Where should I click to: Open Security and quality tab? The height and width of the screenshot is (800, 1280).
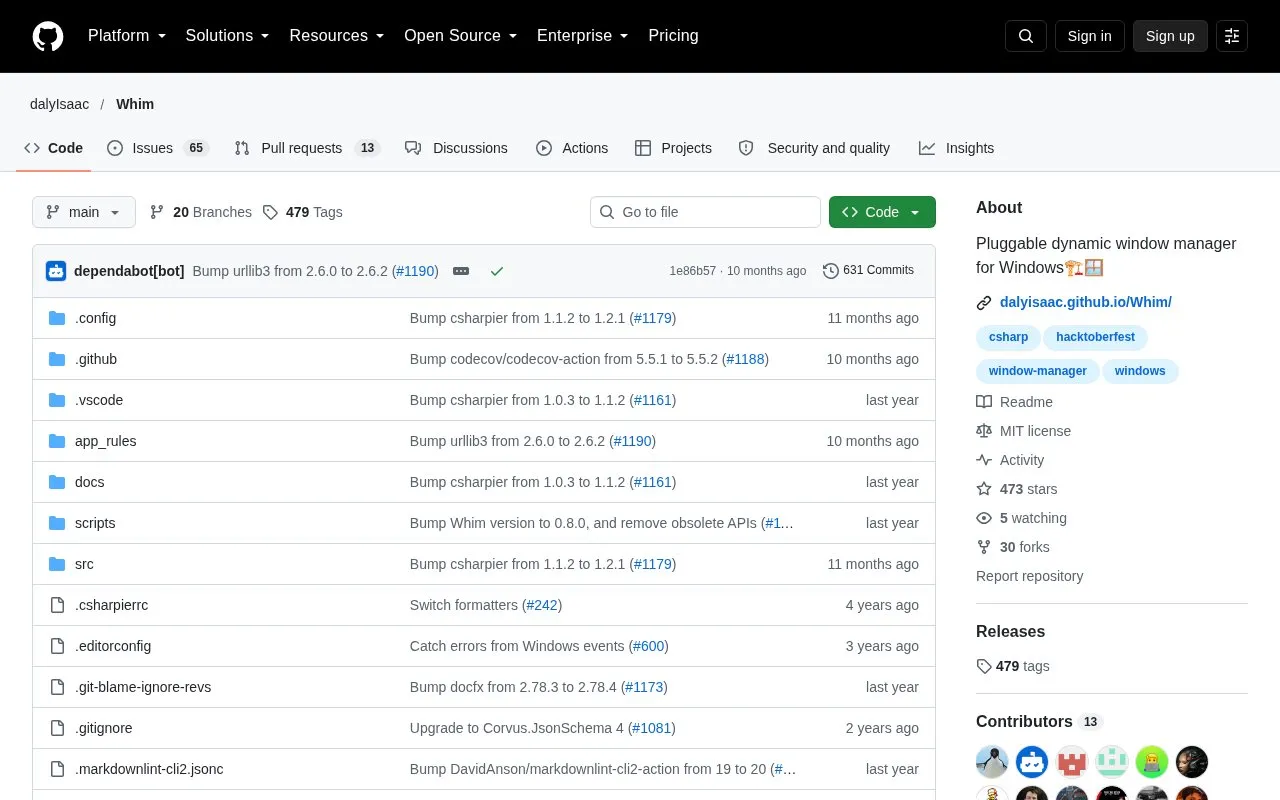814,148
